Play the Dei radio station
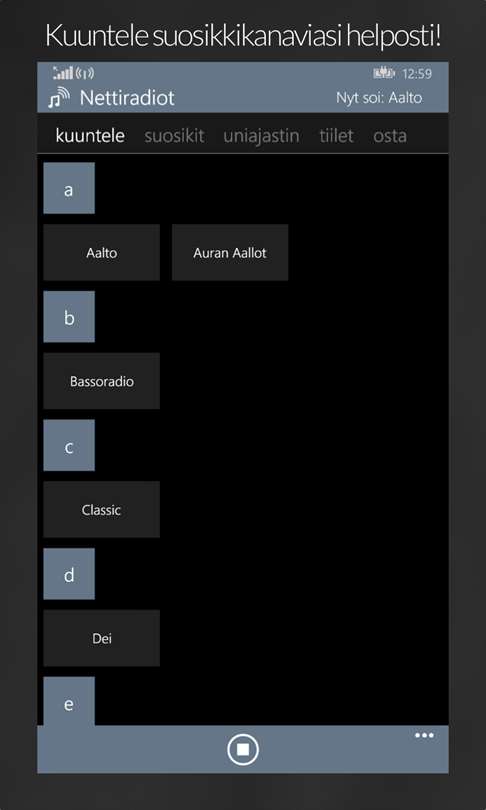Screen dimensions: 486x810 click(x=102, y=638)
